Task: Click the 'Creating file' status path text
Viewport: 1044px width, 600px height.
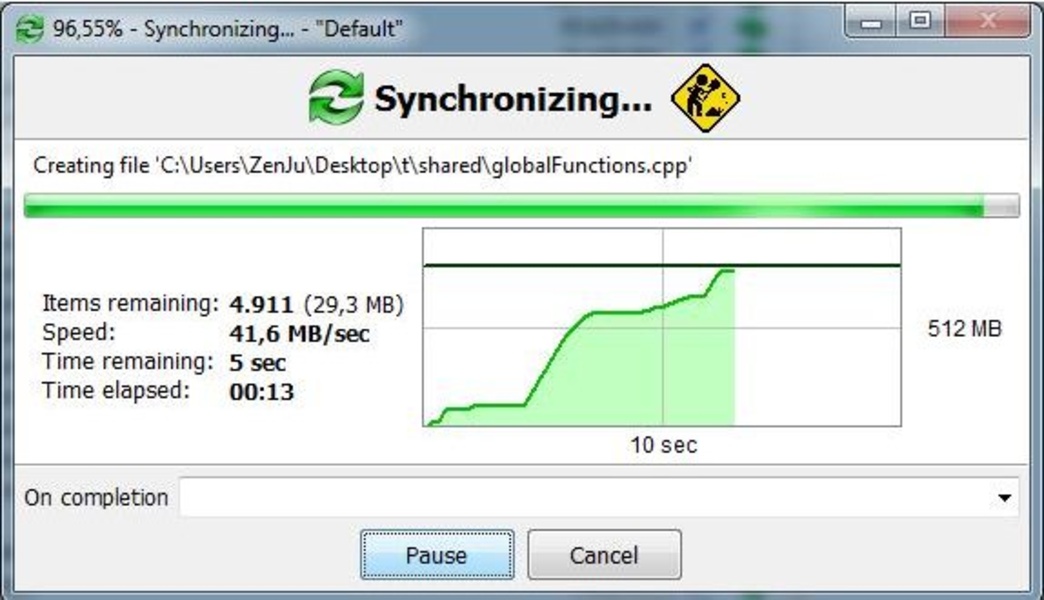Action: tap(363, 165)
